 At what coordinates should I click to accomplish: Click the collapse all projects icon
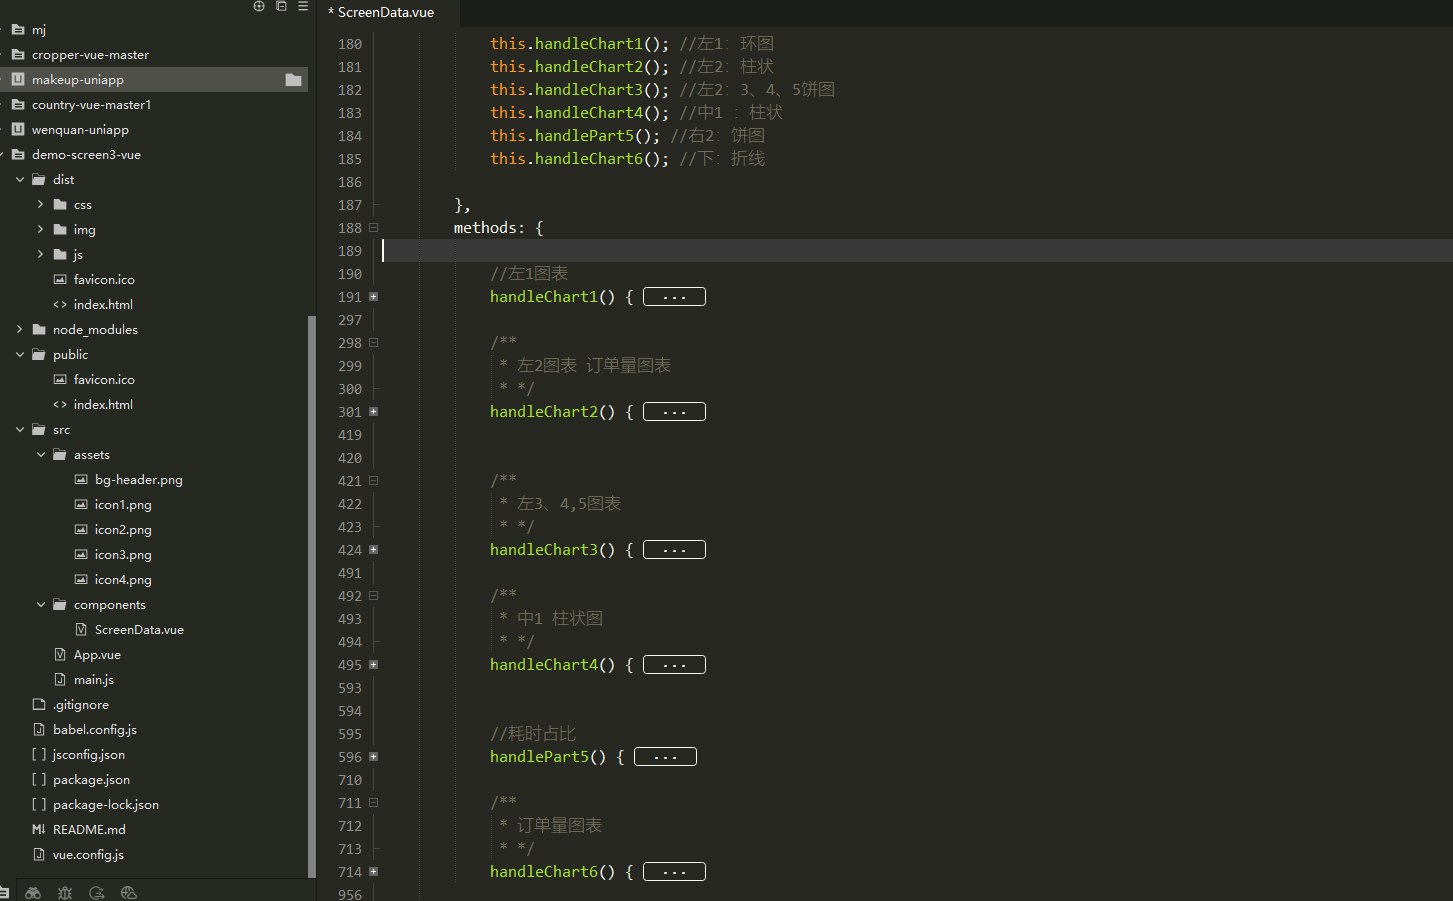tap(281, 6)
